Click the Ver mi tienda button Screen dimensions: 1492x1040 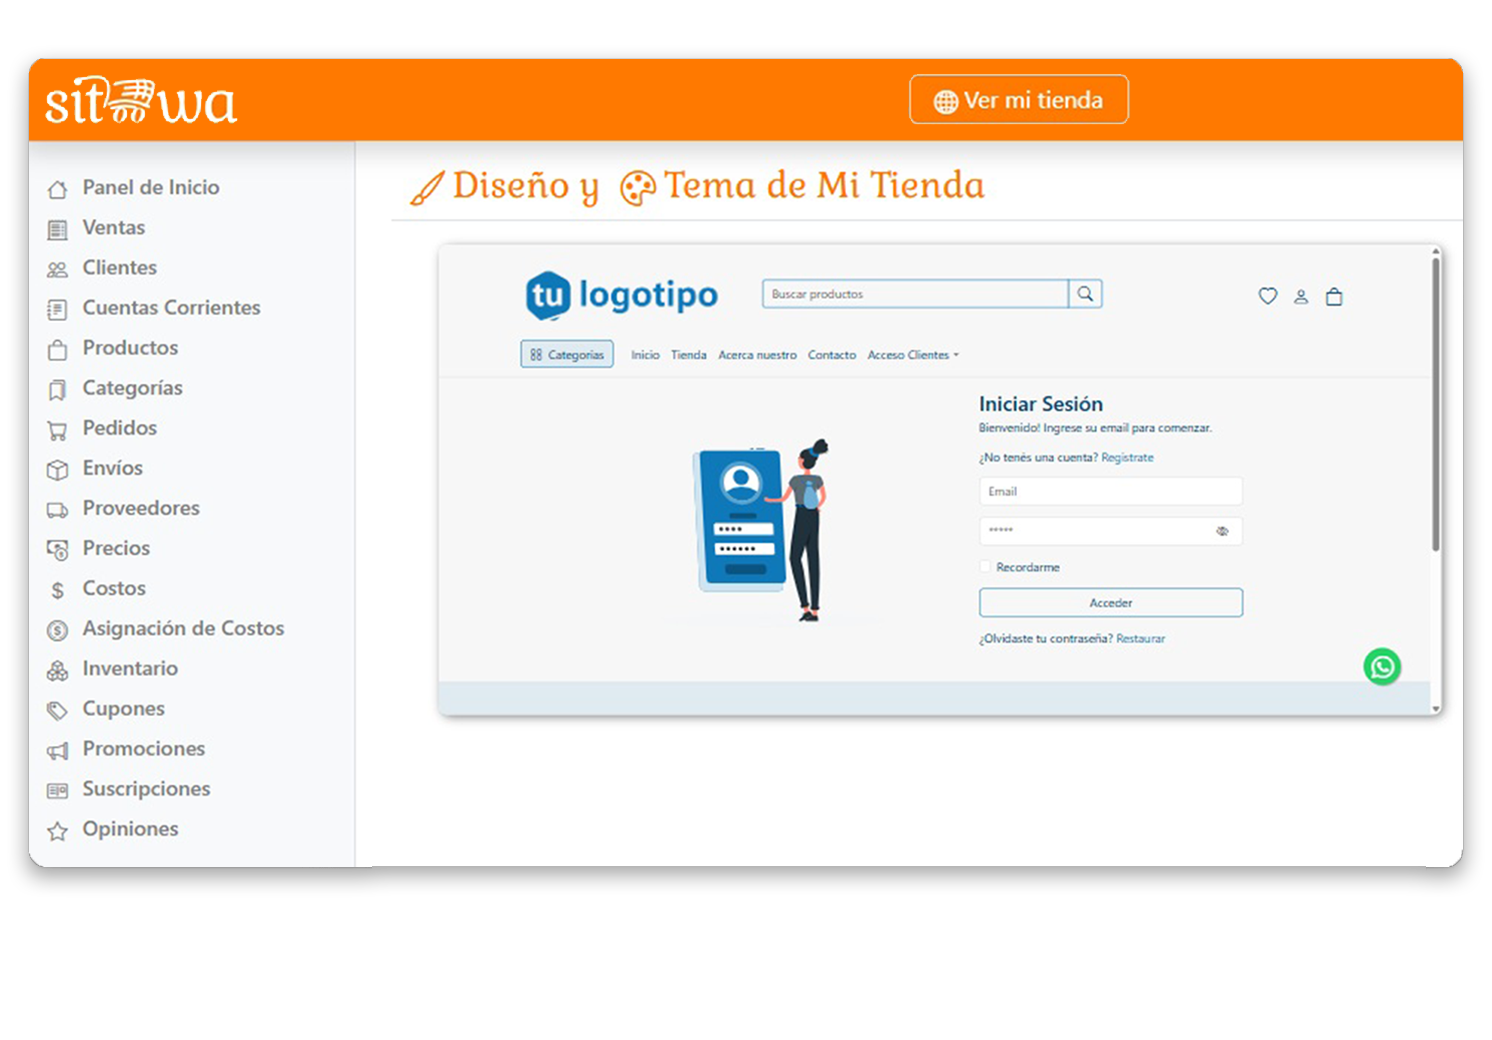[x=1018, y=100]
